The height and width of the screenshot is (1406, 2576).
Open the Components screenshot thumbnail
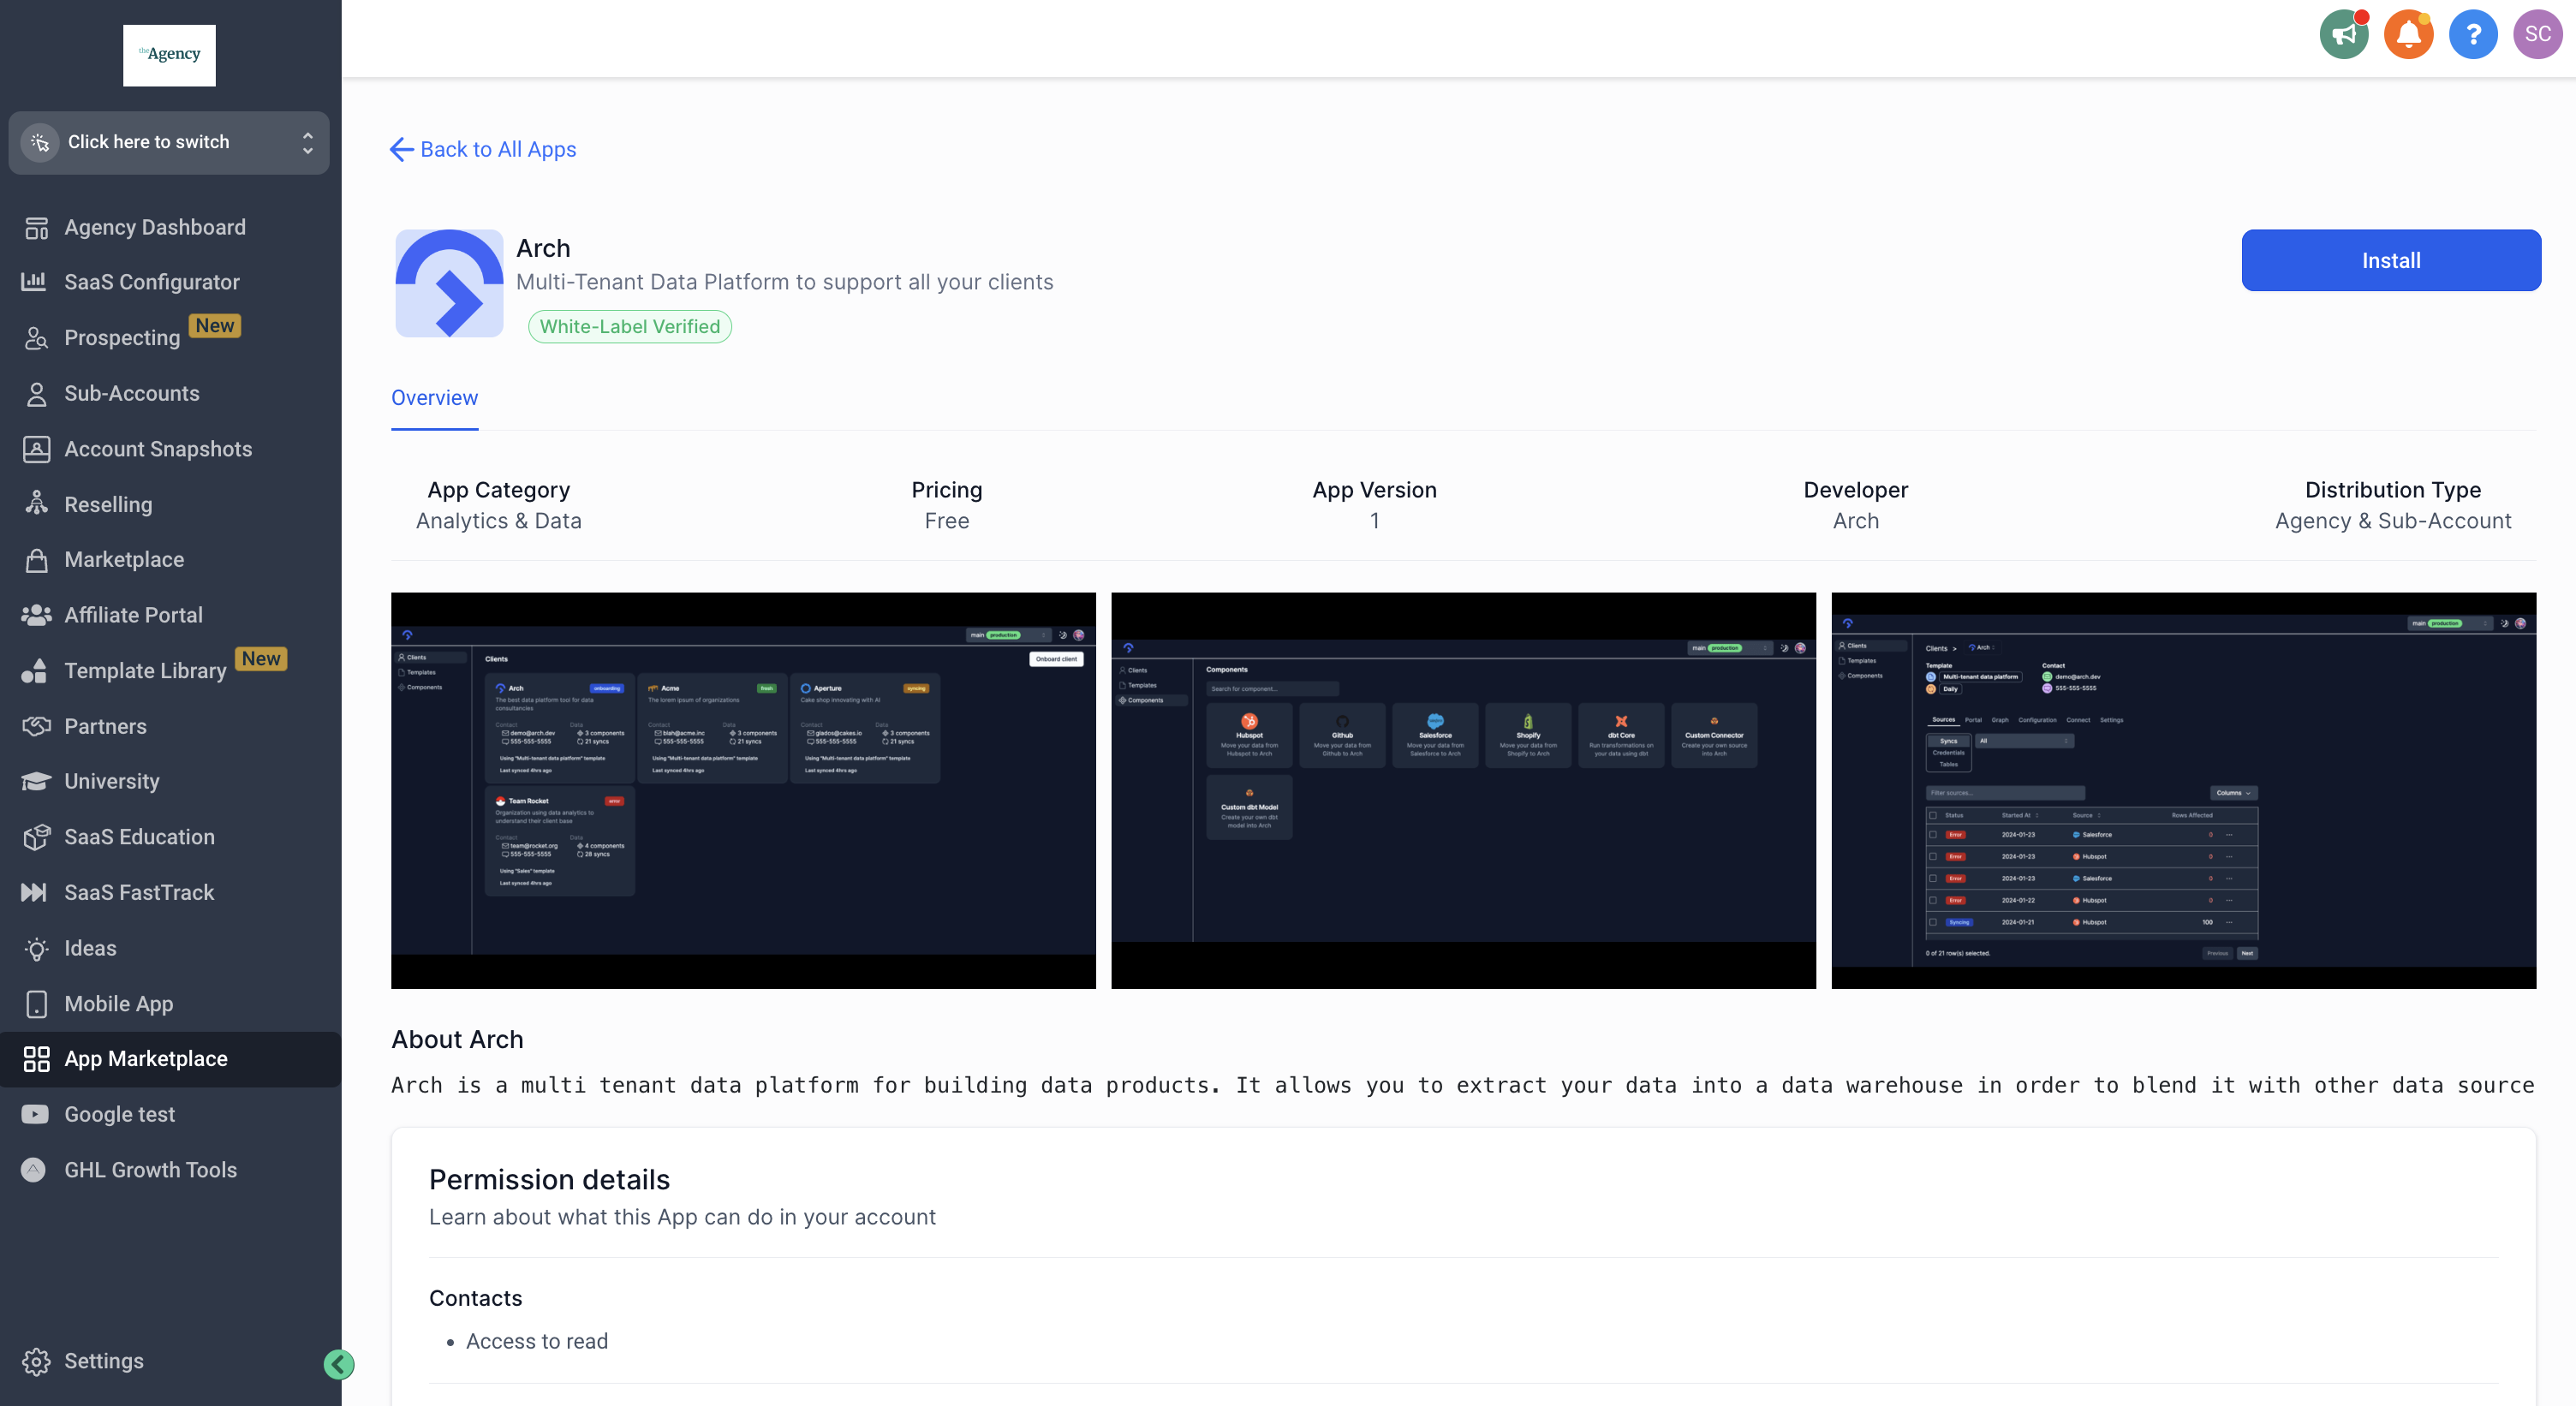tap(1463, 790)
